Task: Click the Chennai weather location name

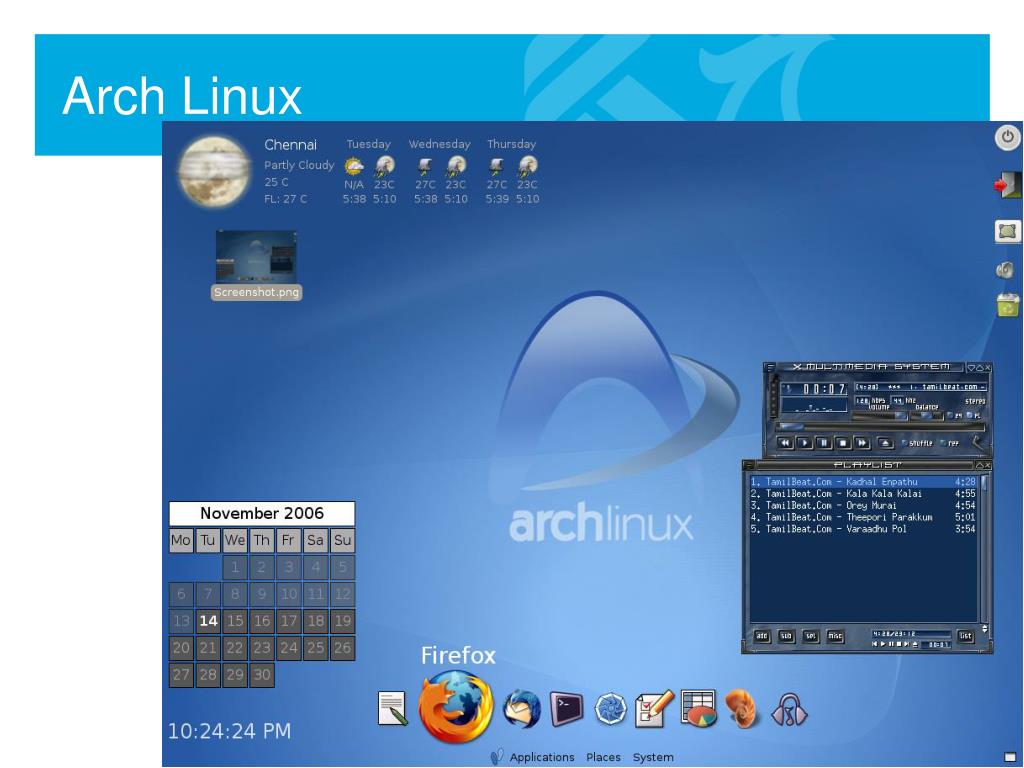Action: [291, 145]
